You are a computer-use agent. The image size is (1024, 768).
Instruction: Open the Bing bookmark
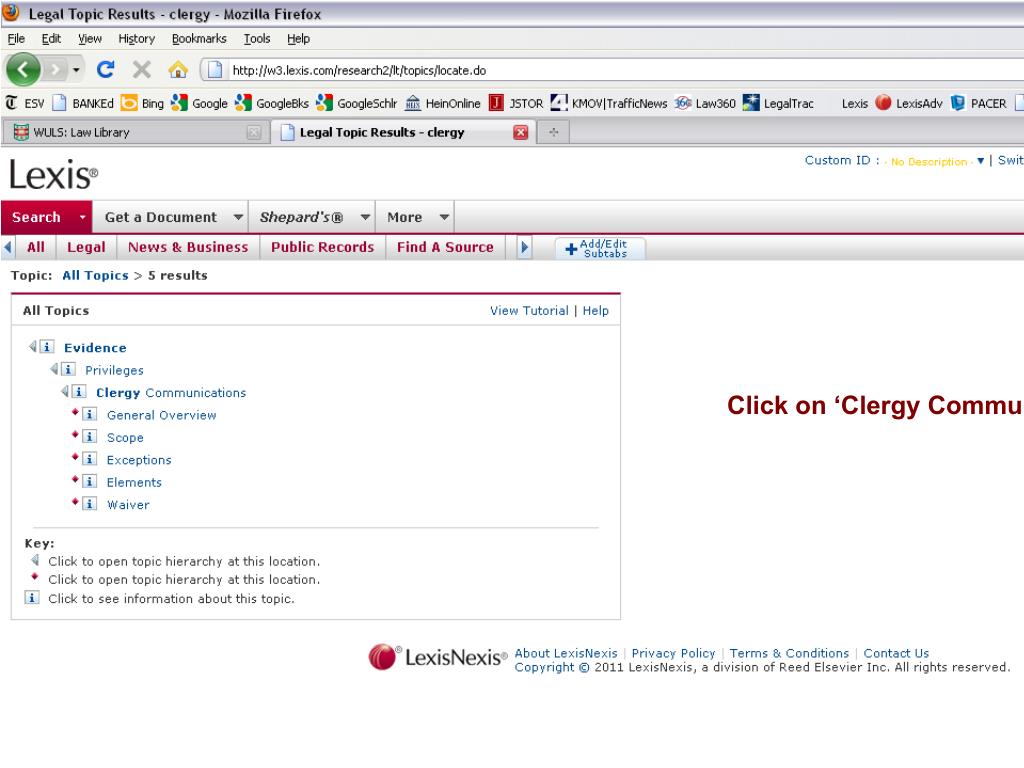click(143, 103)
